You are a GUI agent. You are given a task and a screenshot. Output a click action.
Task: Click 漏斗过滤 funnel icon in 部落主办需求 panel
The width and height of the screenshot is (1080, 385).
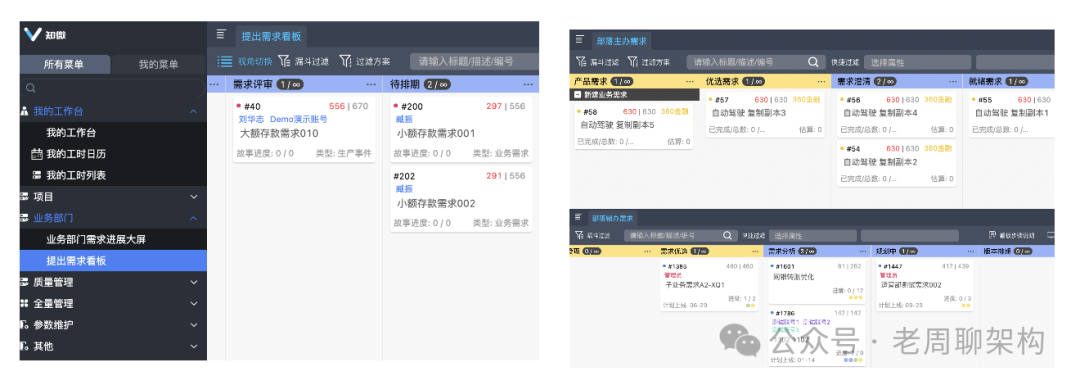click(x=581, y=62)
